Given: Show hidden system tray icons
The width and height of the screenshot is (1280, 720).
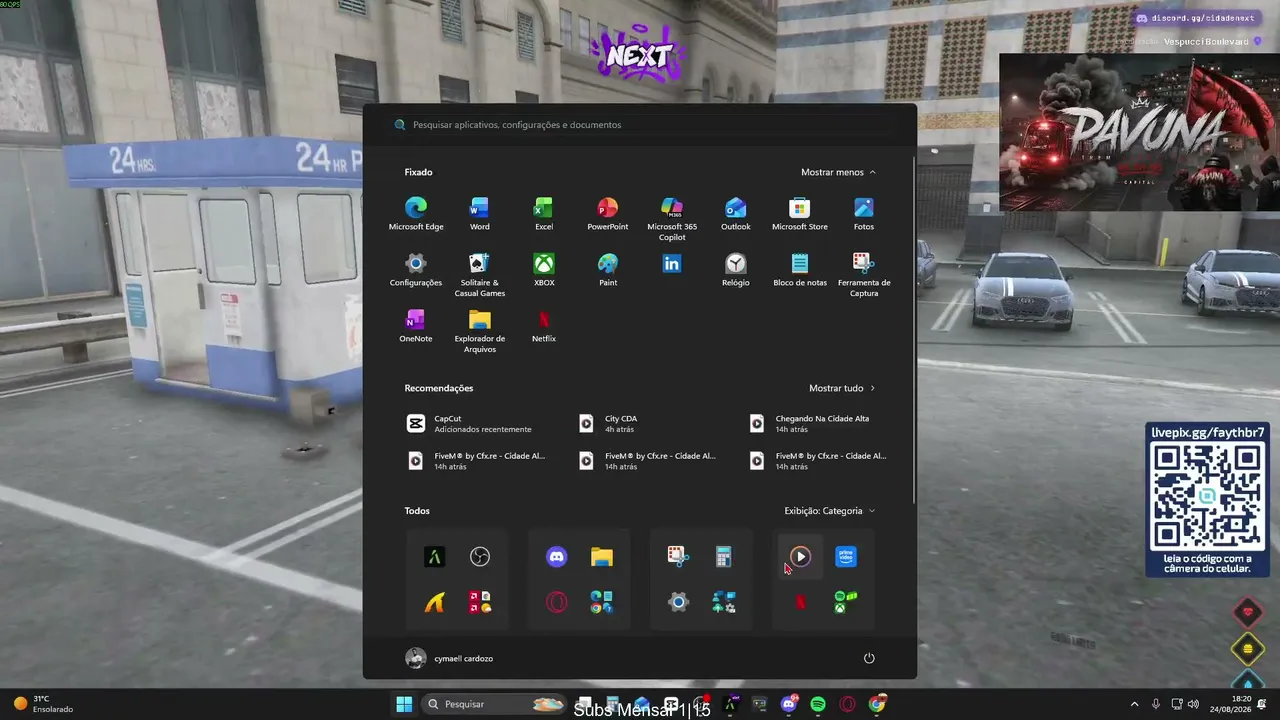Looking at the screenshot, I should click(1134, 704).
